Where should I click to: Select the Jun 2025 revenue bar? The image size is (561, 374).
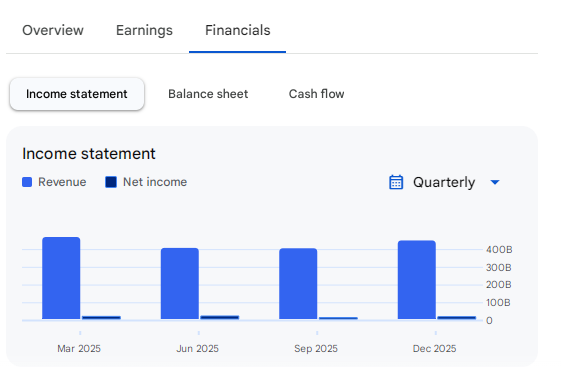point(180,283)
